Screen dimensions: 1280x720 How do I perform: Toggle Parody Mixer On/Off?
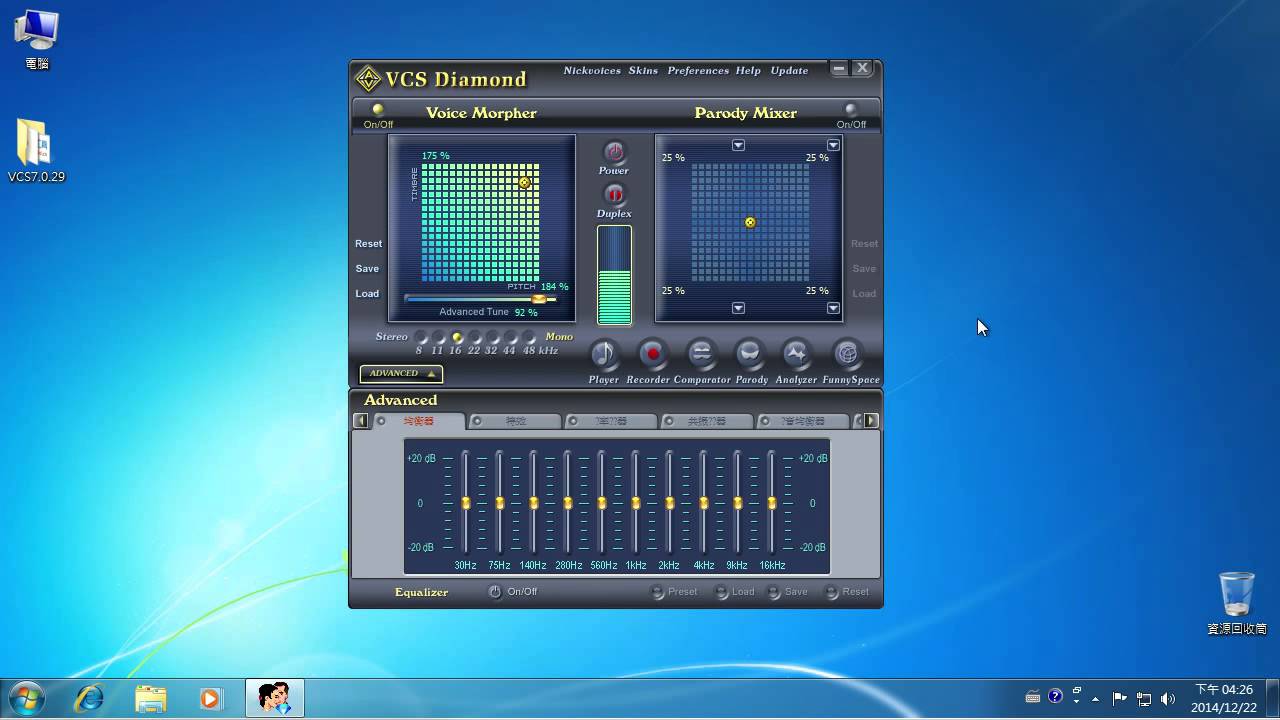(851, 109)
